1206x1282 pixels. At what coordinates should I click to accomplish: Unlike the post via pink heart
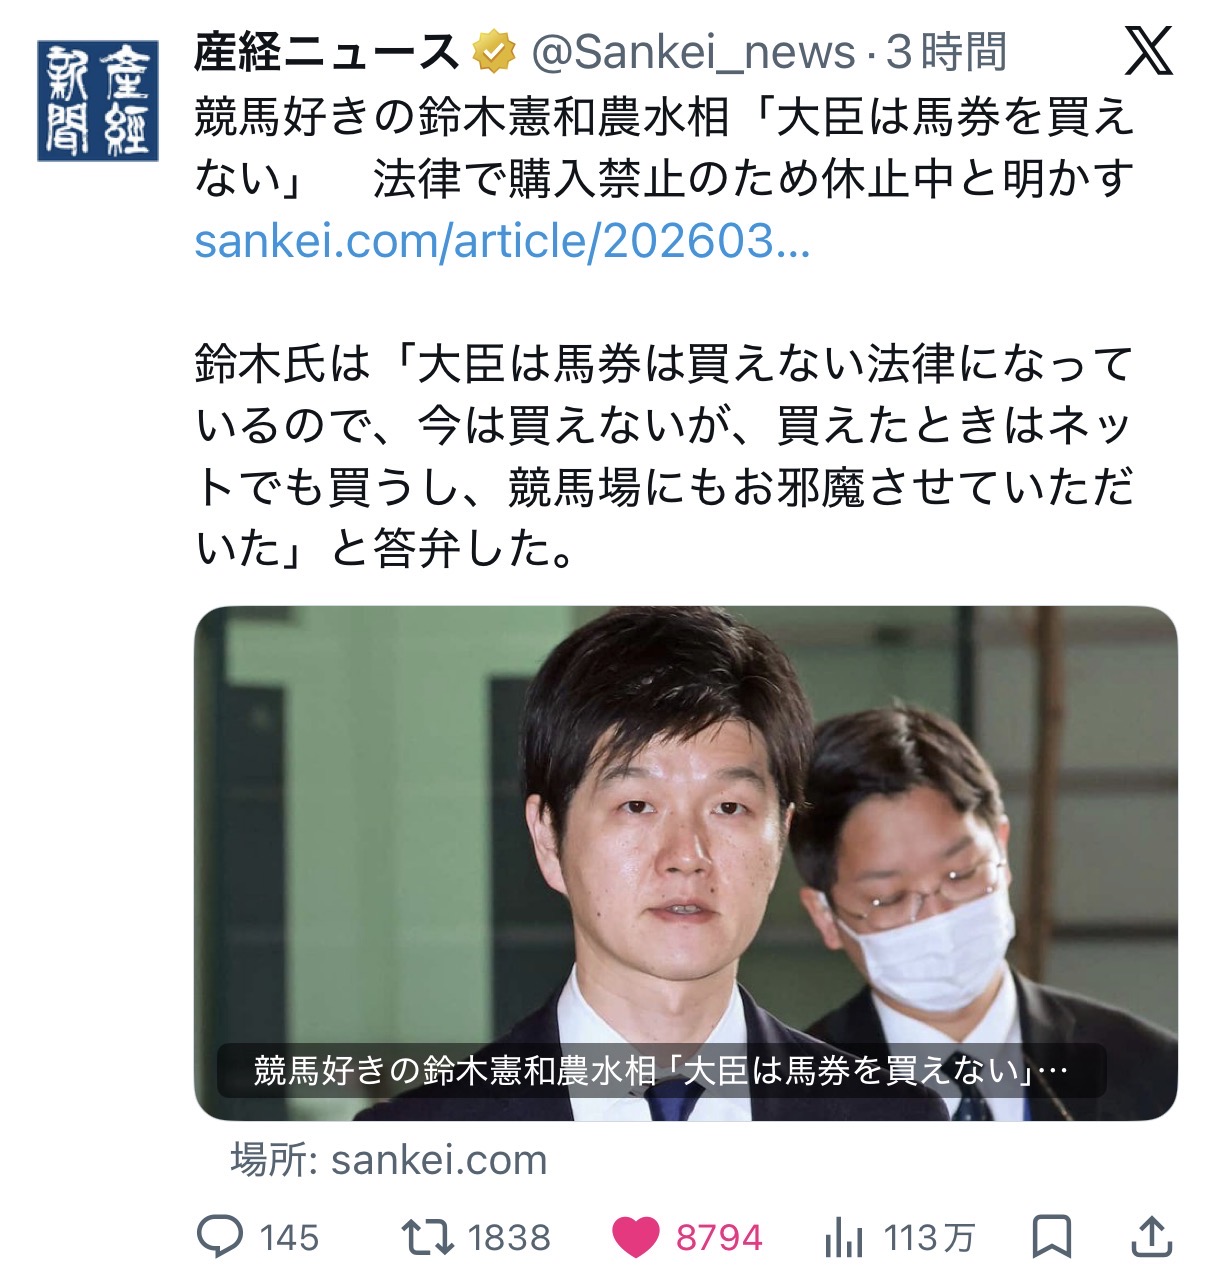click(x=635, y=1238)
